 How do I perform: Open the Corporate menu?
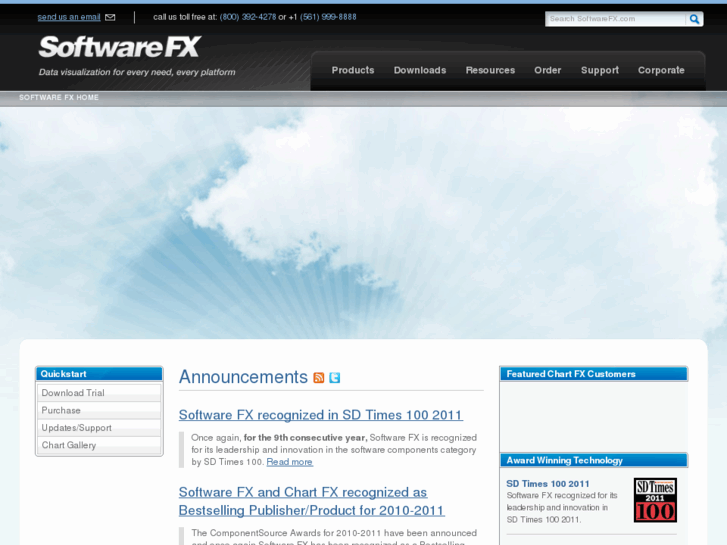click(x=661, y=70)
